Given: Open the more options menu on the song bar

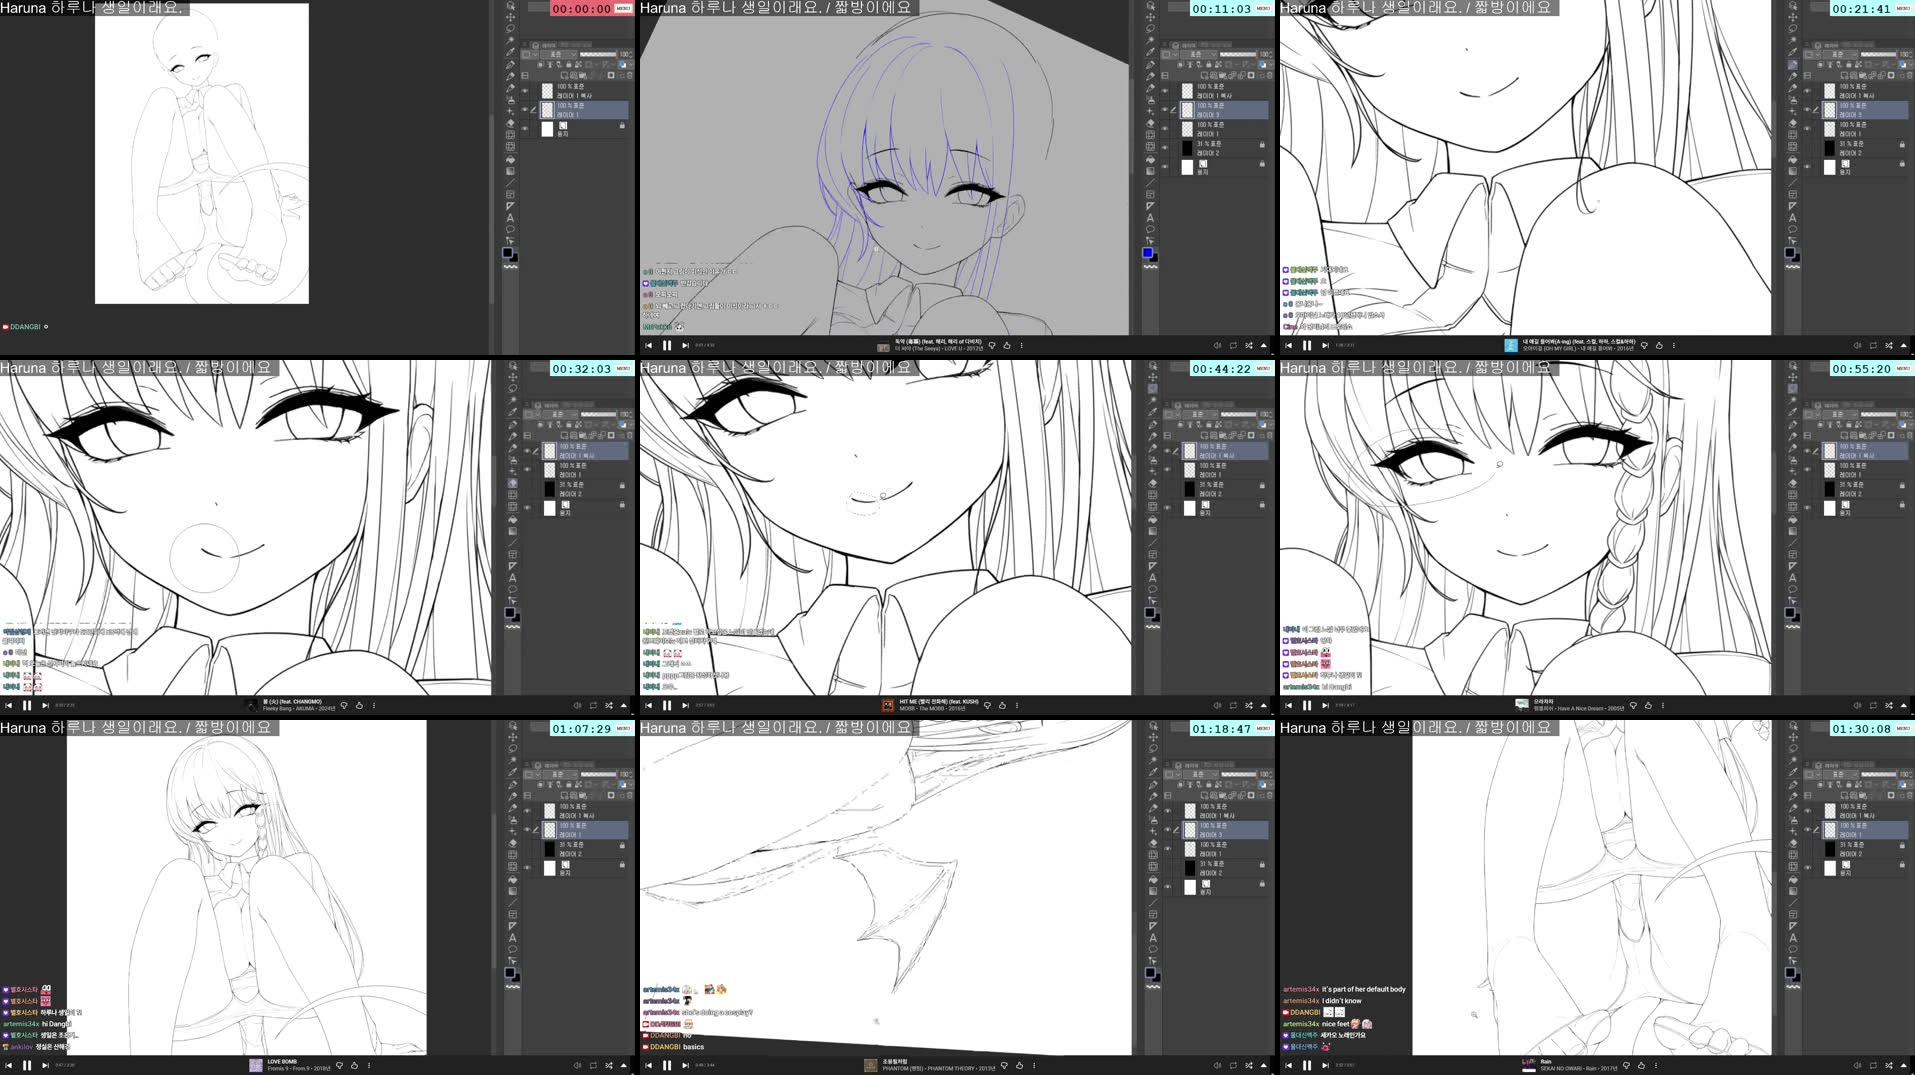Looking at the screenshot, I should [1021, 345].
